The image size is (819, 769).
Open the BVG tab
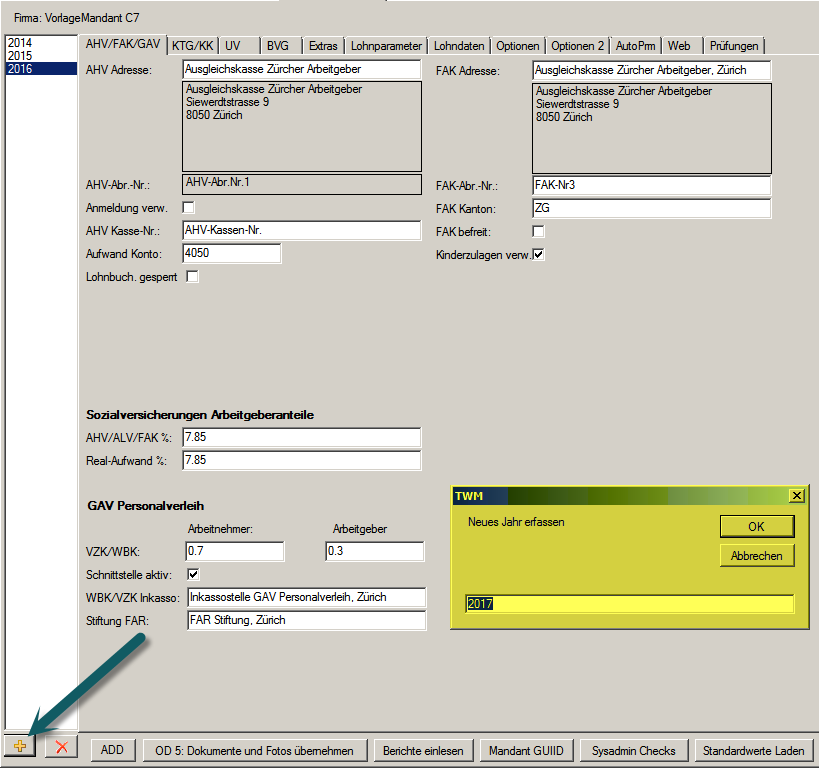[277, 46]
